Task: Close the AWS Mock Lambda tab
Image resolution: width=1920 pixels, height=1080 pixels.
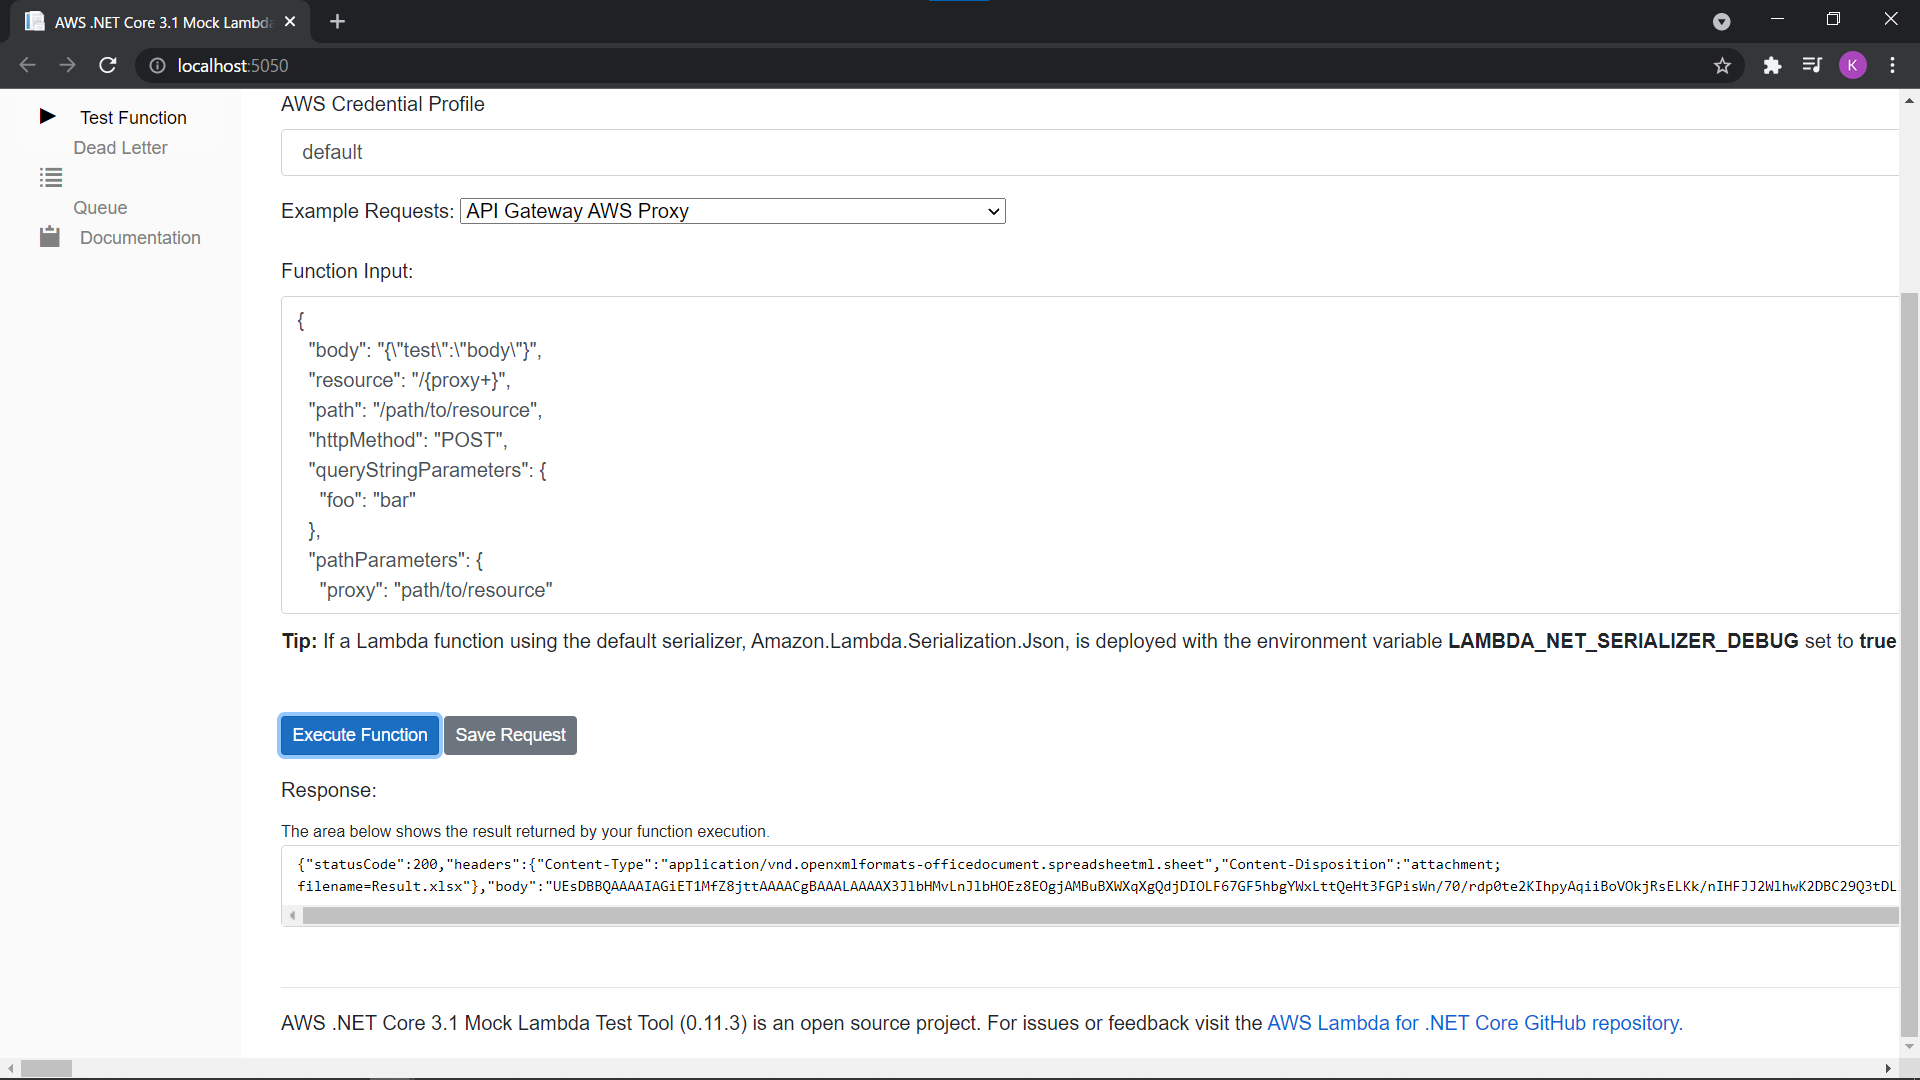Action: [290, 22]
